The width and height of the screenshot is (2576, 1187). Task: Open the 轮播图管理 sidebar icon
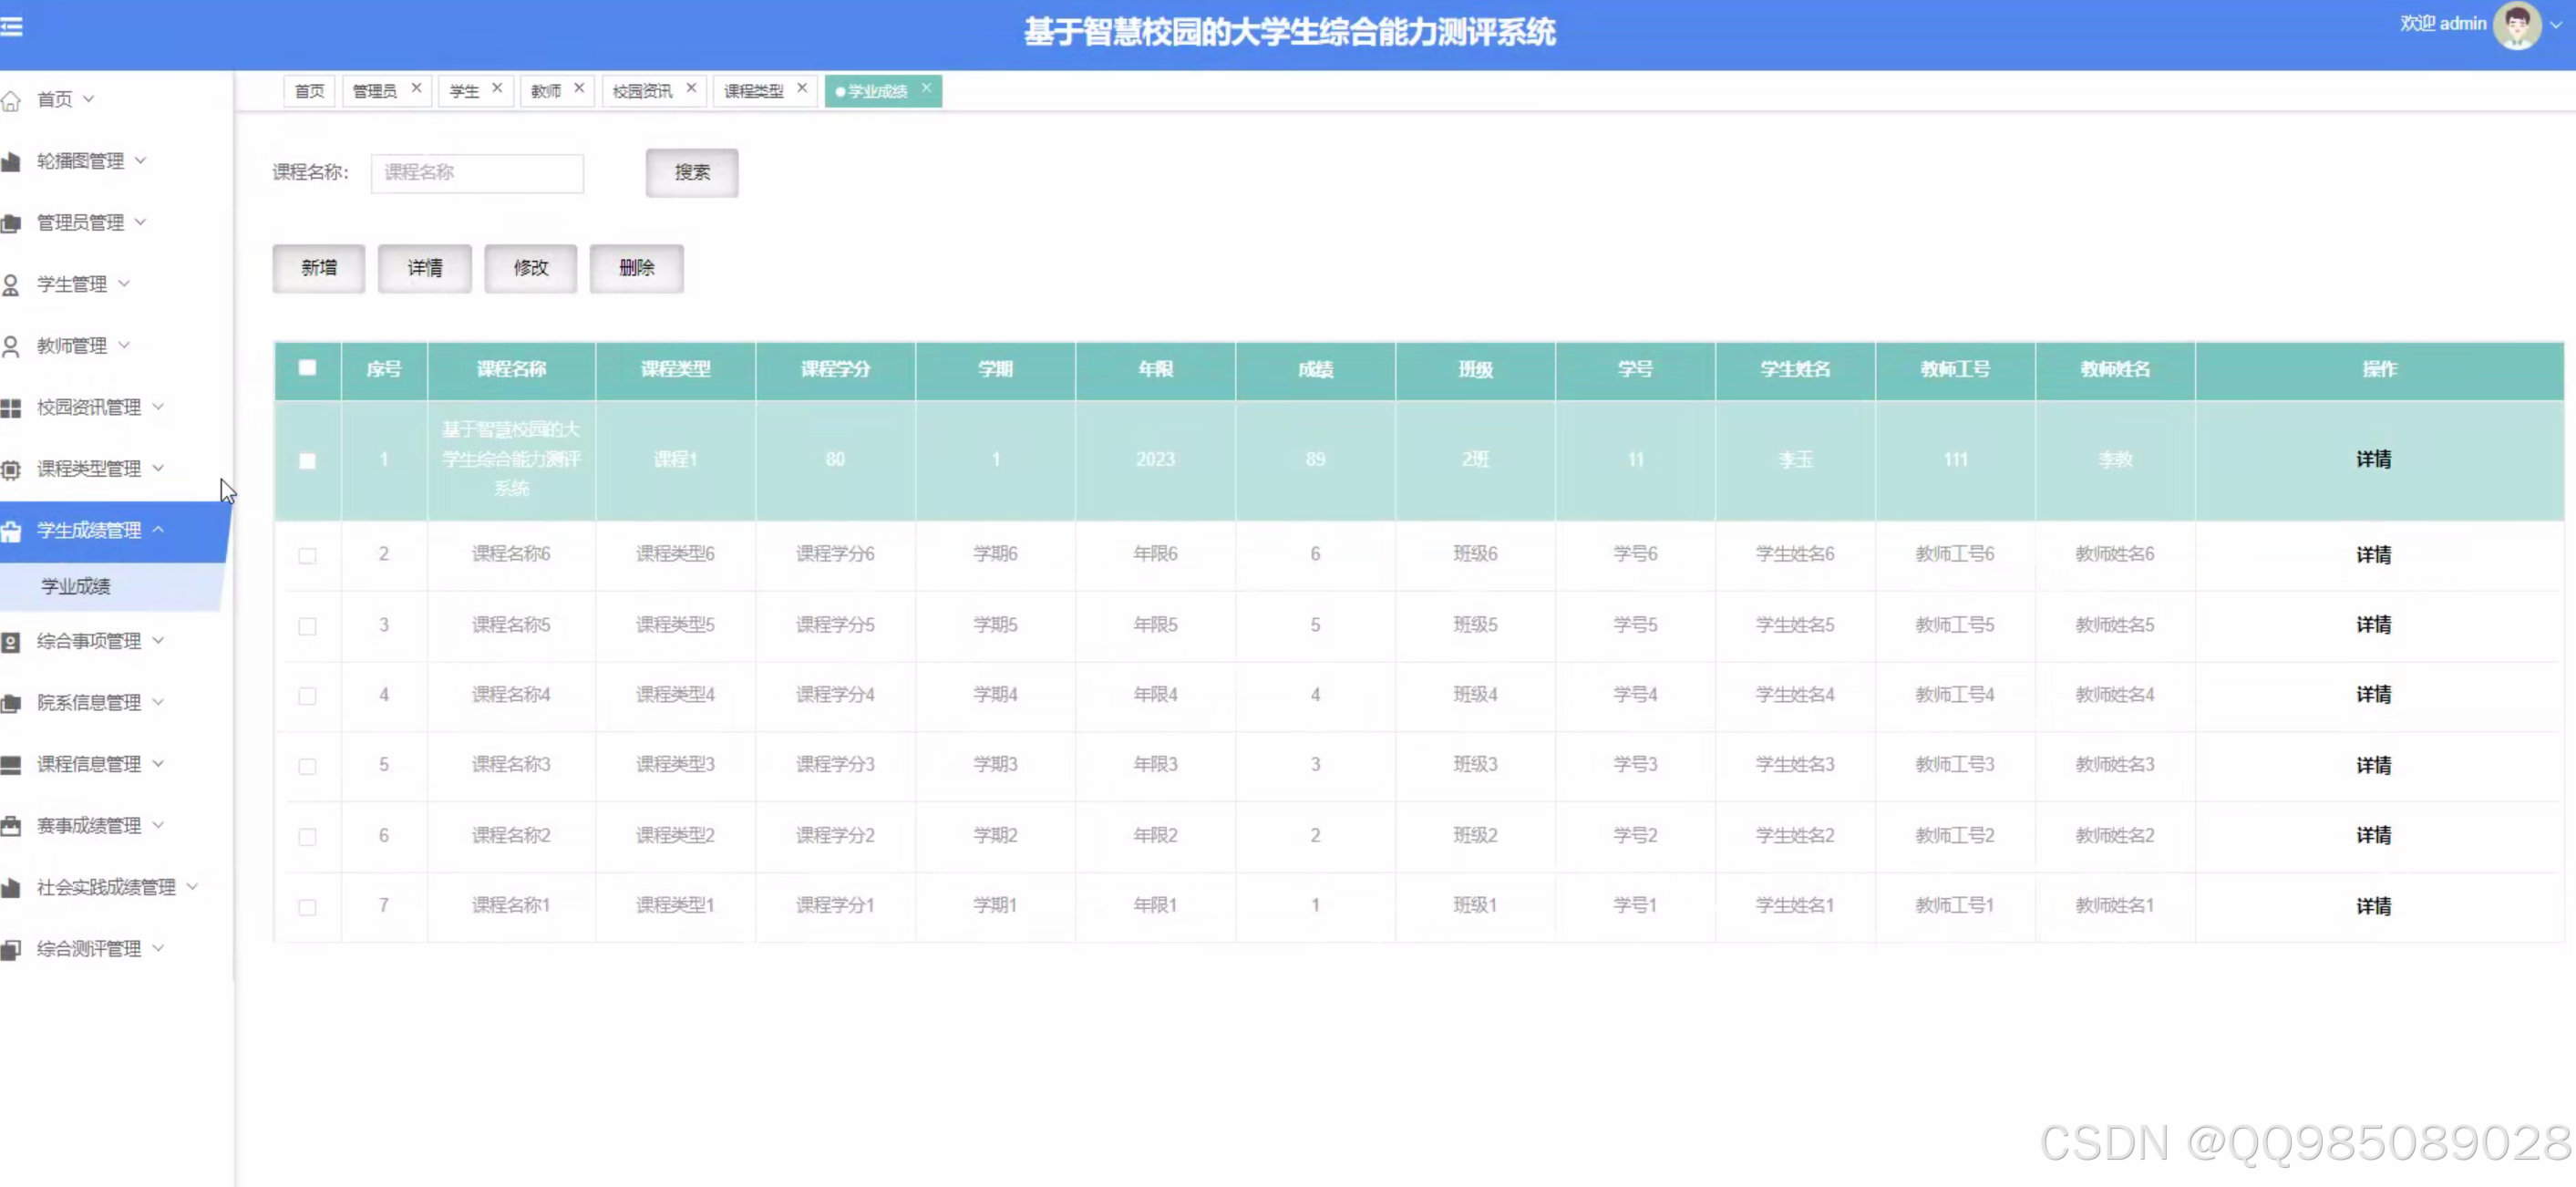tap(13, 160)
